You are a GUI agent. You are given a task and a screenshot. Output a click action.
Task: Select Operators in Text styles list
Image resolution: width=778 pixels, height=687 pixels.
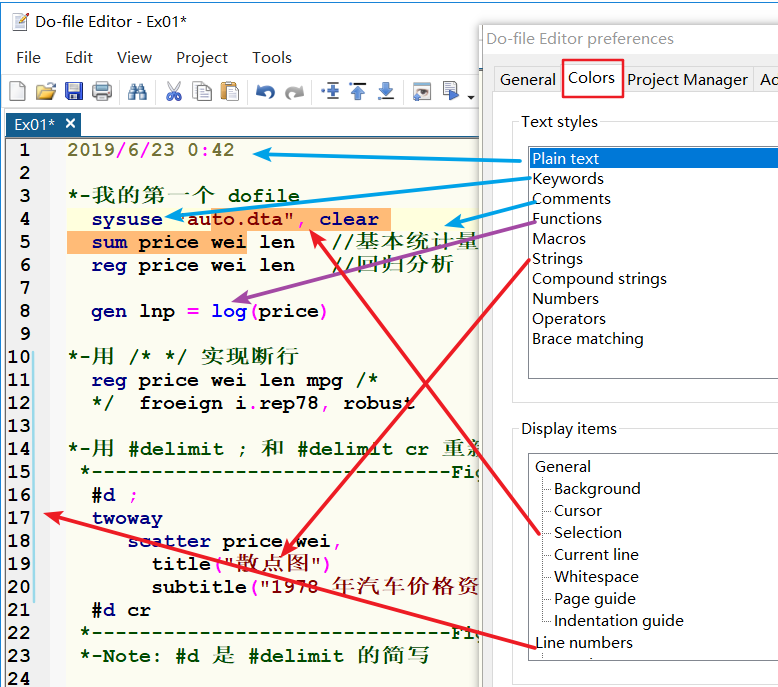[x=569, y=319]
